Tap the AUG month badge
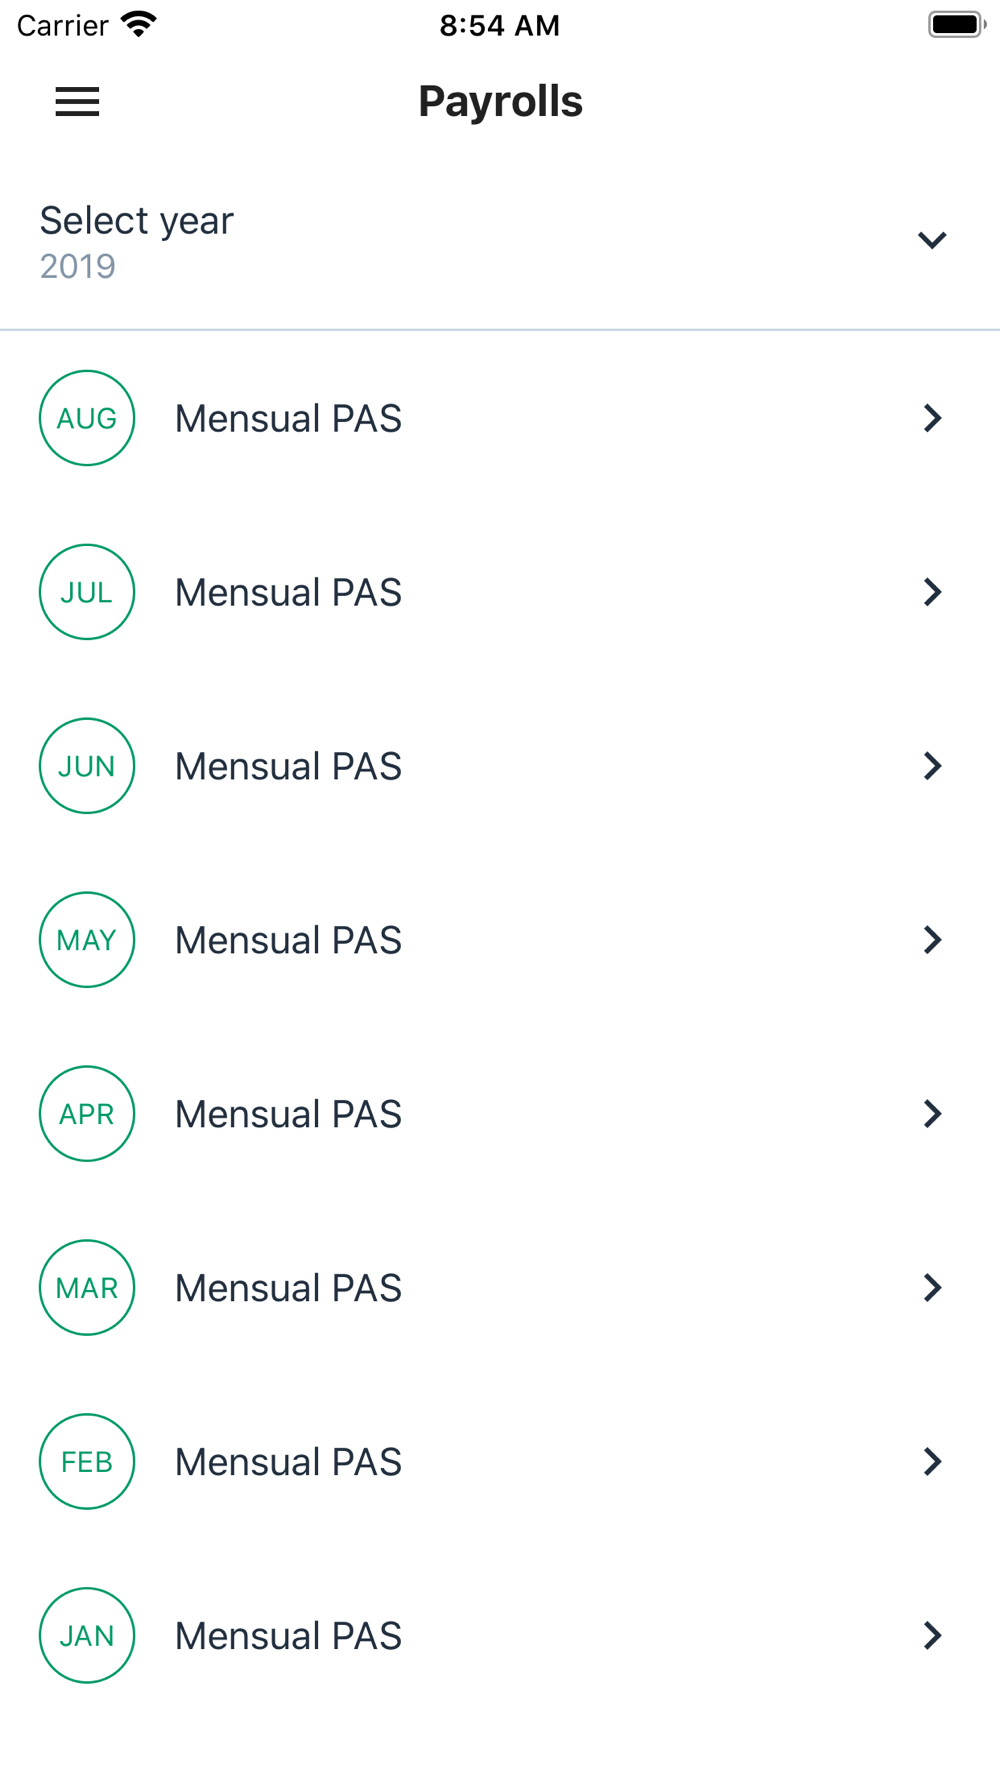Viewport: 1000px width, 1778px height. (87, 418)
